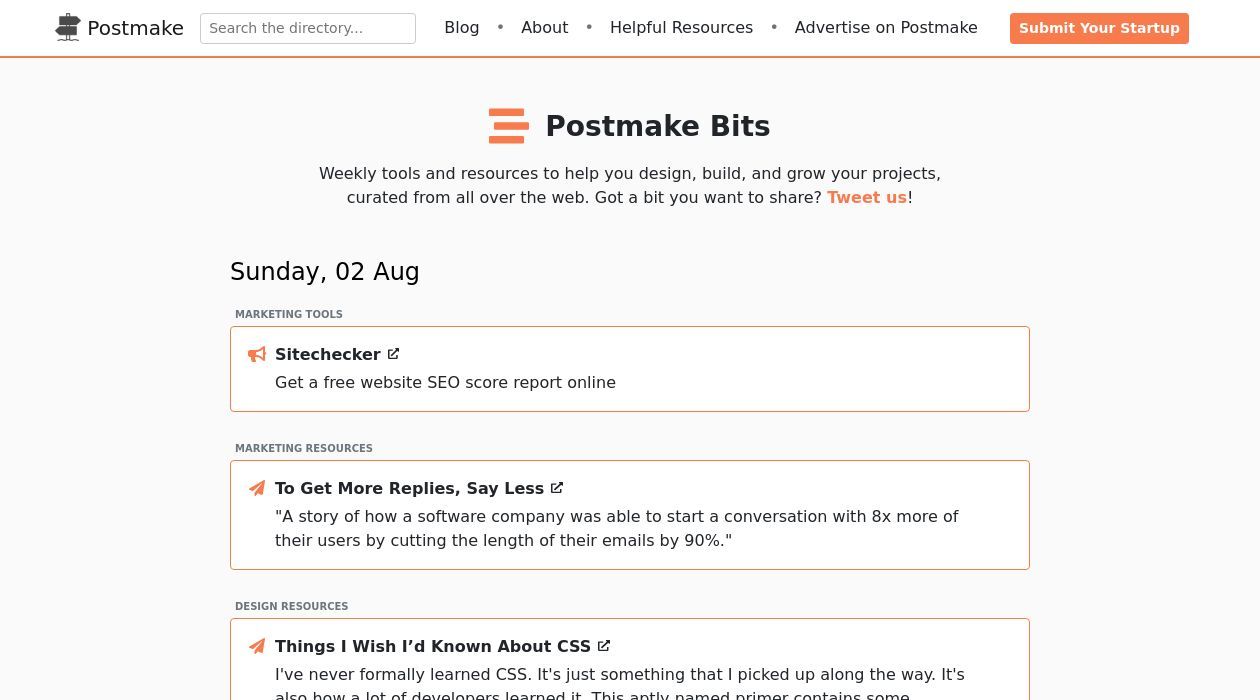Open external link icon after Say Less
The image size is (1260, 700).
coord(557,487)
